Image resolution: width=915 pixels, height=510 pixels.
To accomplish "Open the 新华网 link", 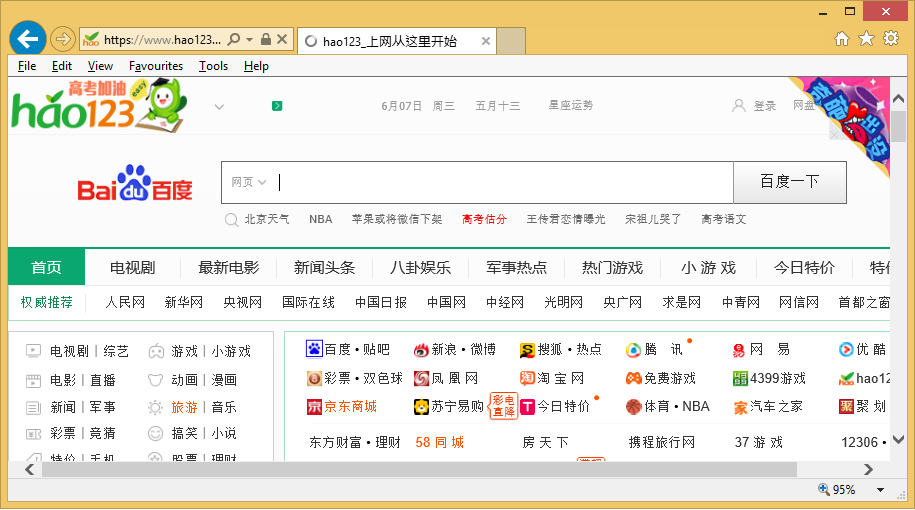I will pyautogui.click(x=184, y=302).
